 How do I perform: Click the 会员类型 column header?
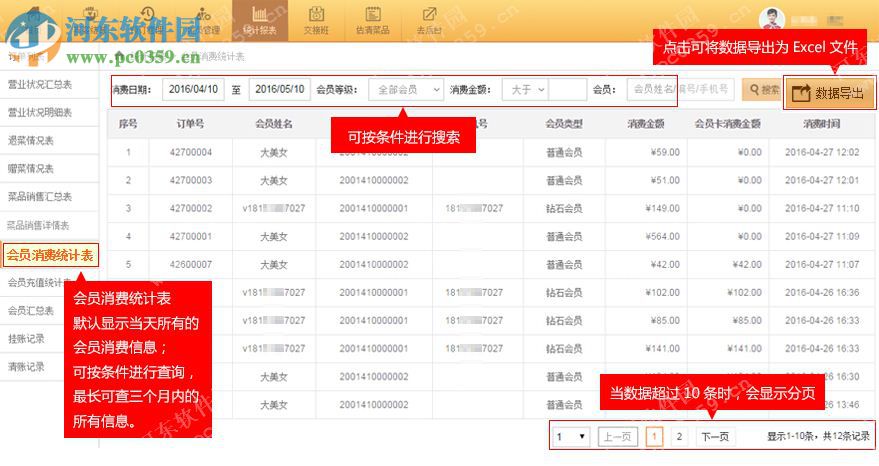[564, 124]
